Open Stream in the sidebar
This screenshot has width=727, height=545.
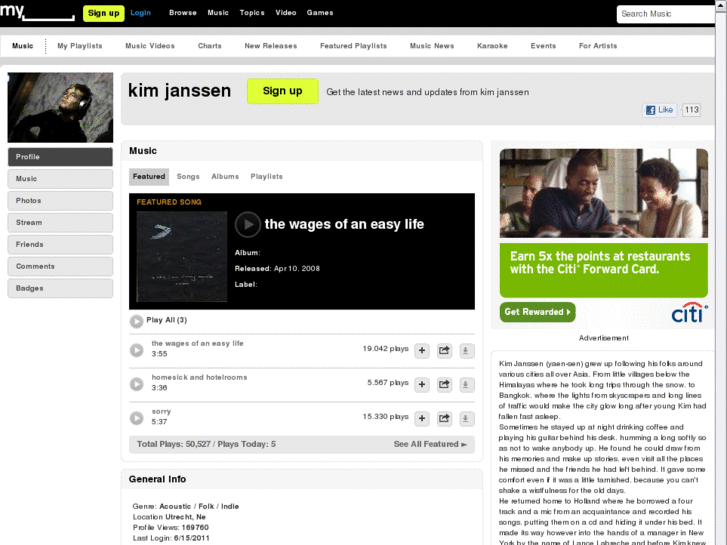60,223
